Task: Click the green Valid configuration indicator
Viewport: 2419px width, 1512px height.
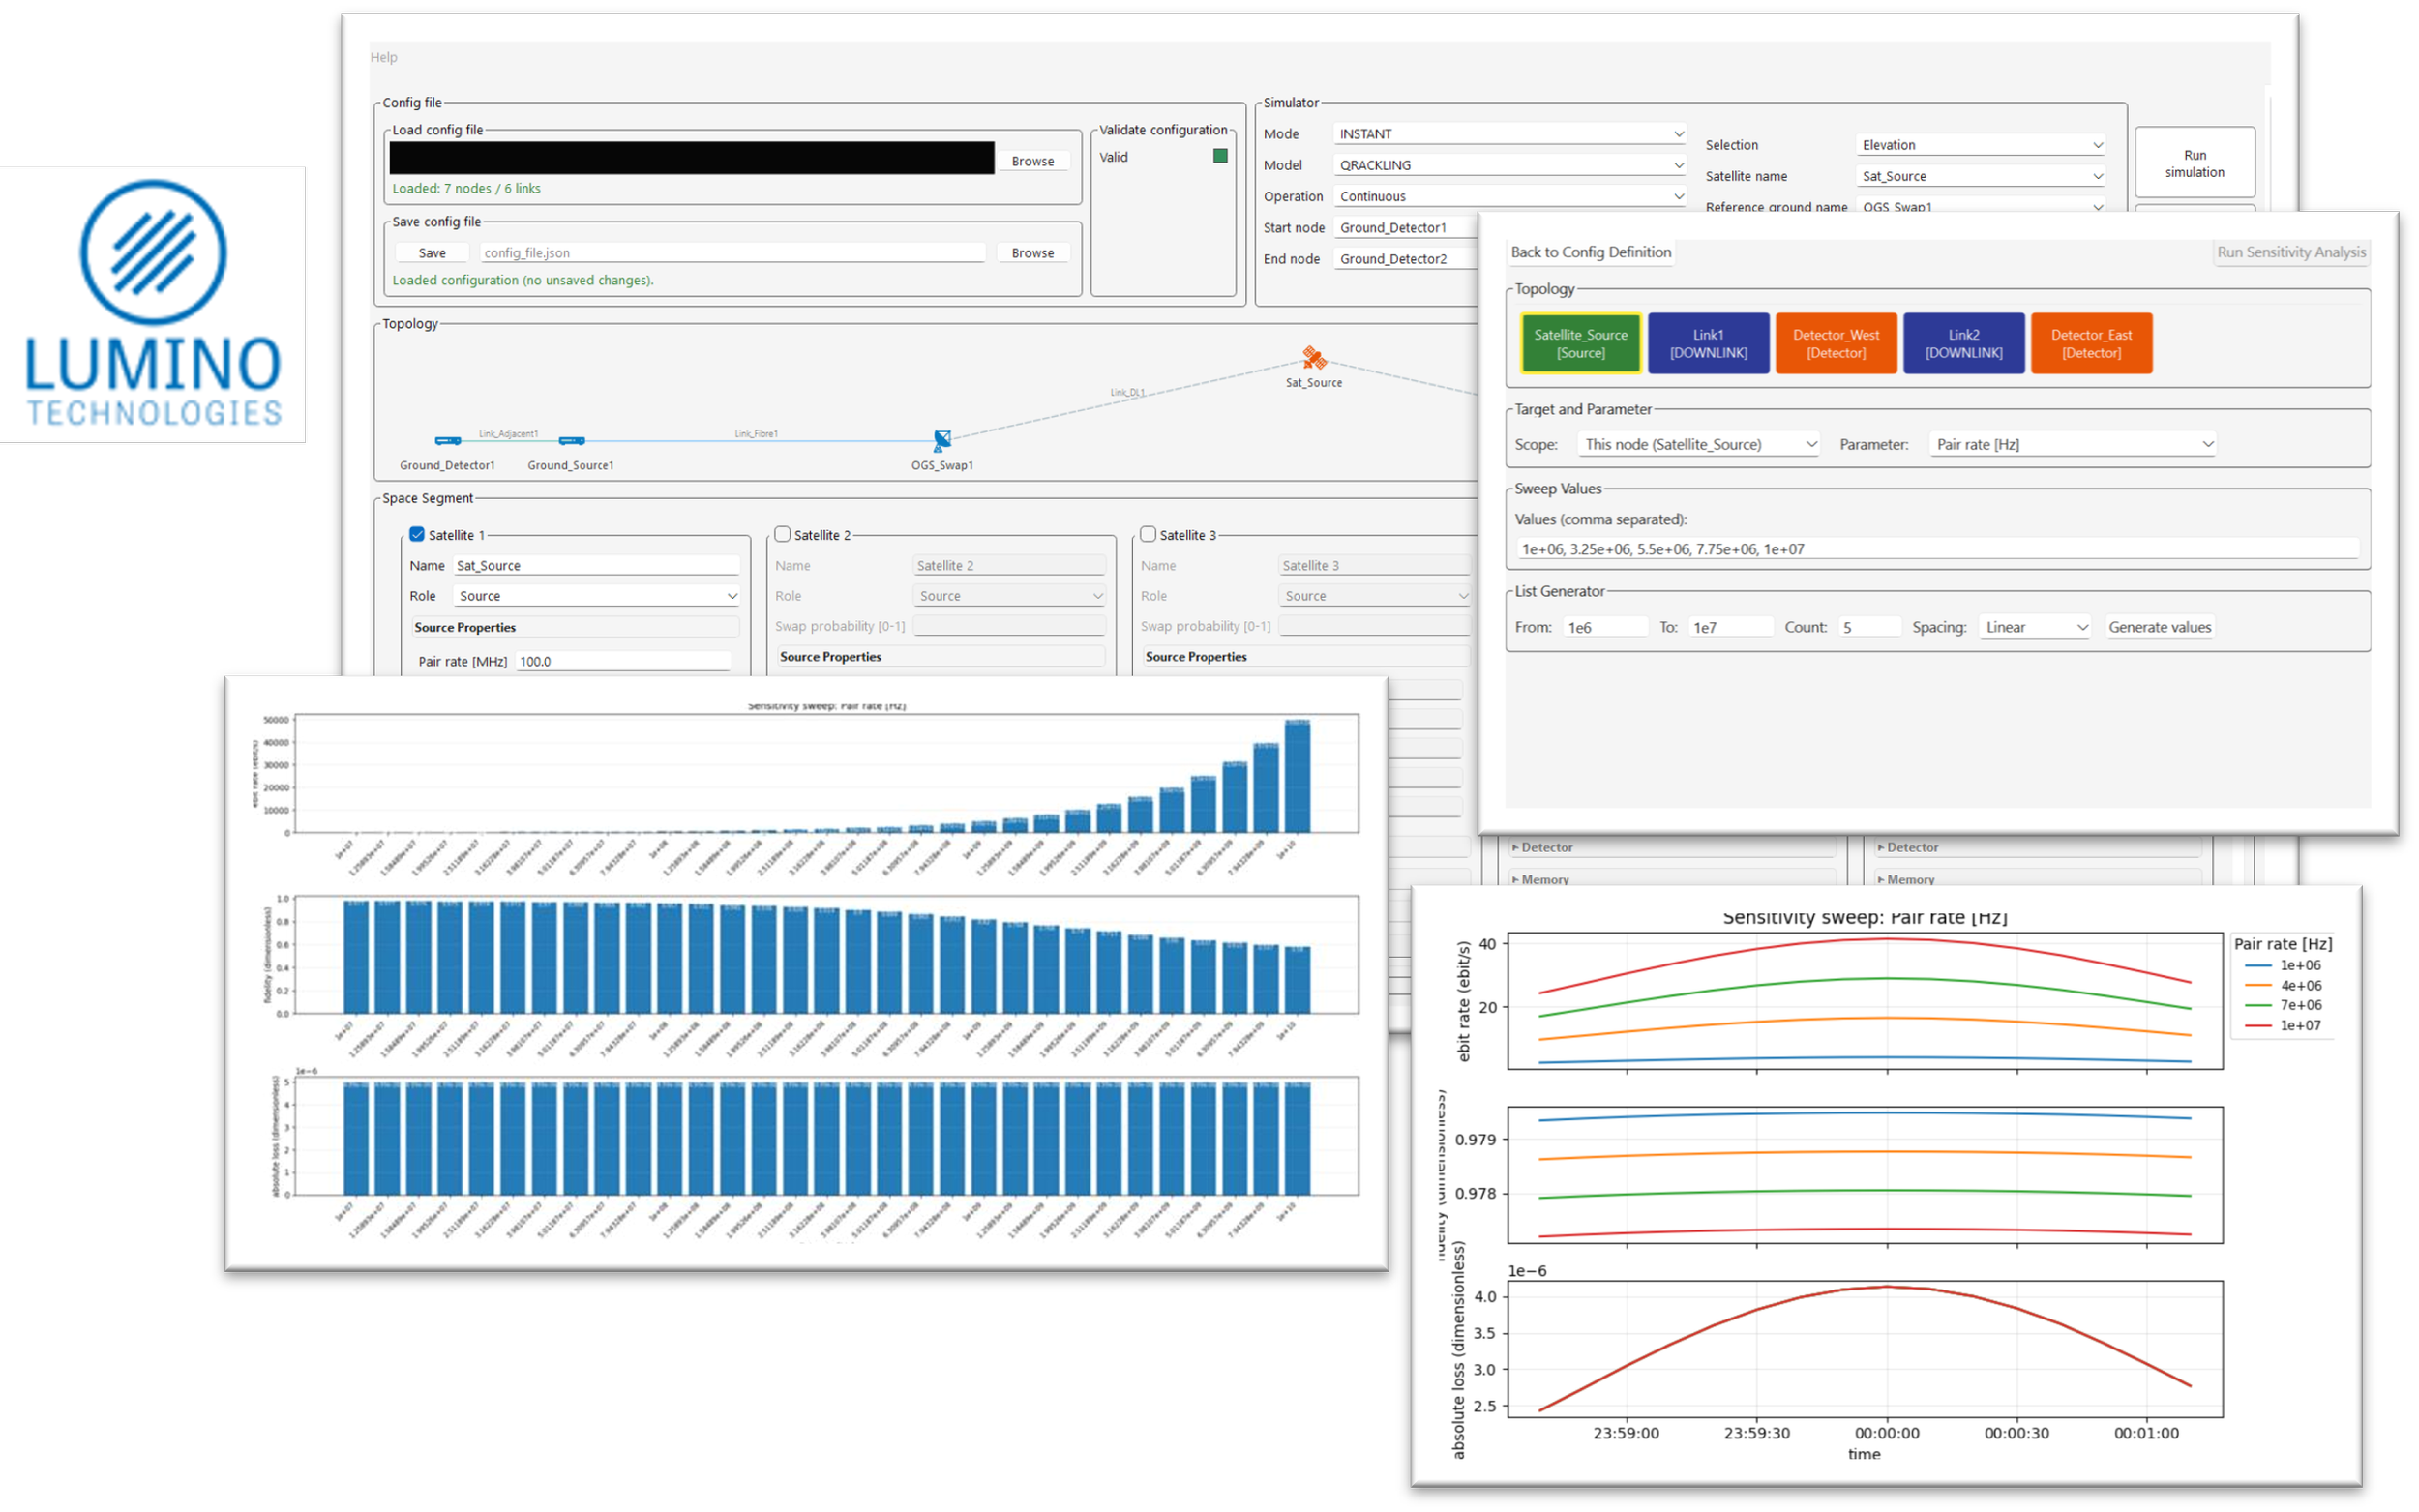Action: [1220, 156]
